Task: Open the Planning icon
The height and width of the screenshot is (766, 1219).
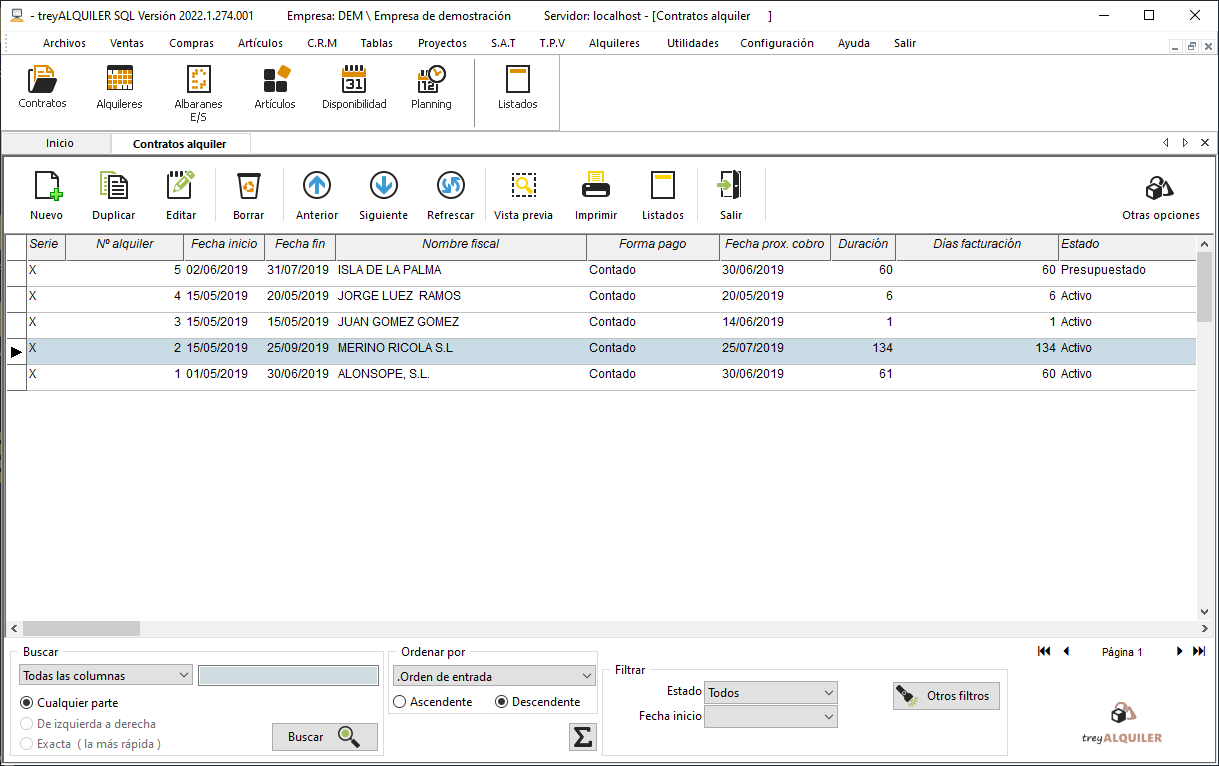Action: [431, 88]
